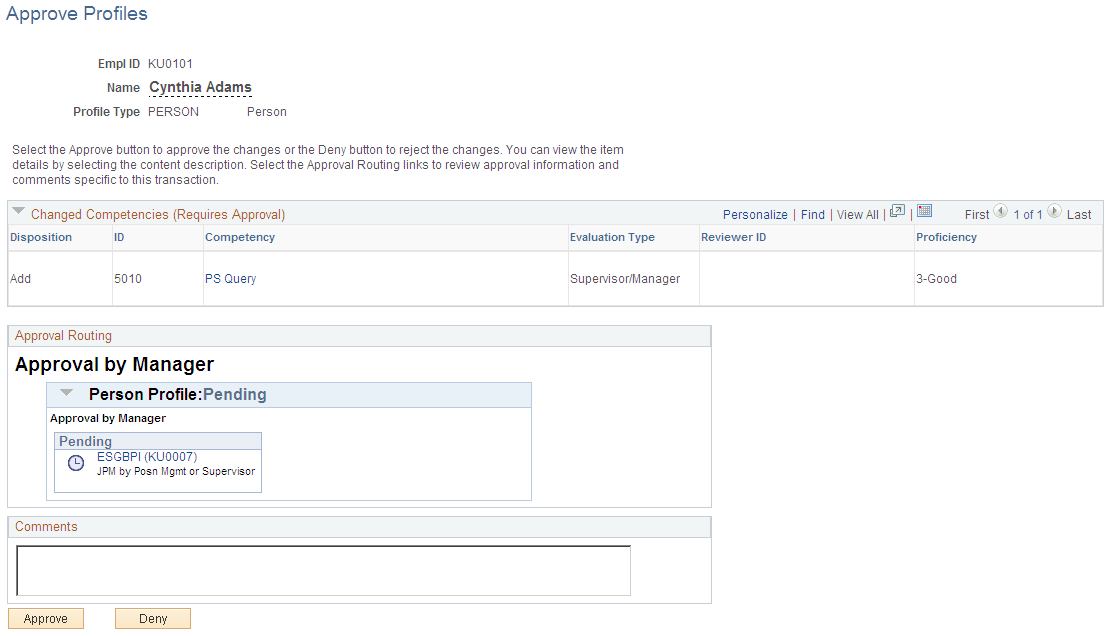Open the Personalize link for the grid

coord(755,213)
